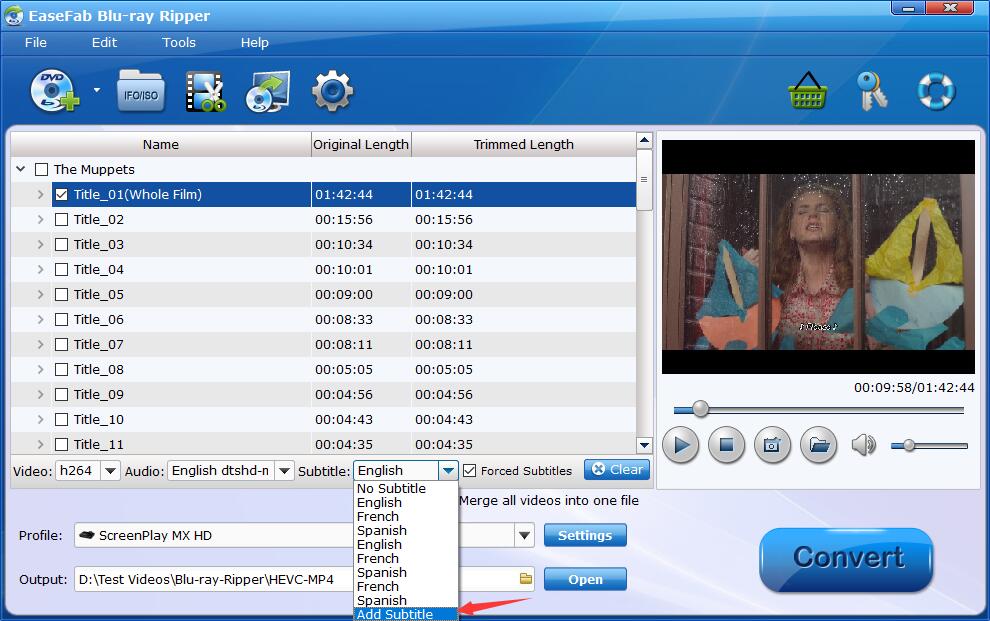
Task: Click the list scroll up arrow
Action: point(644,140)
